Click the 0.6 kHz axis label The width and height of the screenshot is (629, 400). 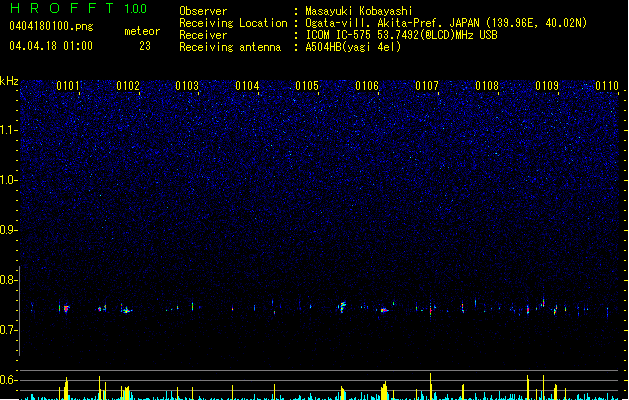click(x=8, y=380)
